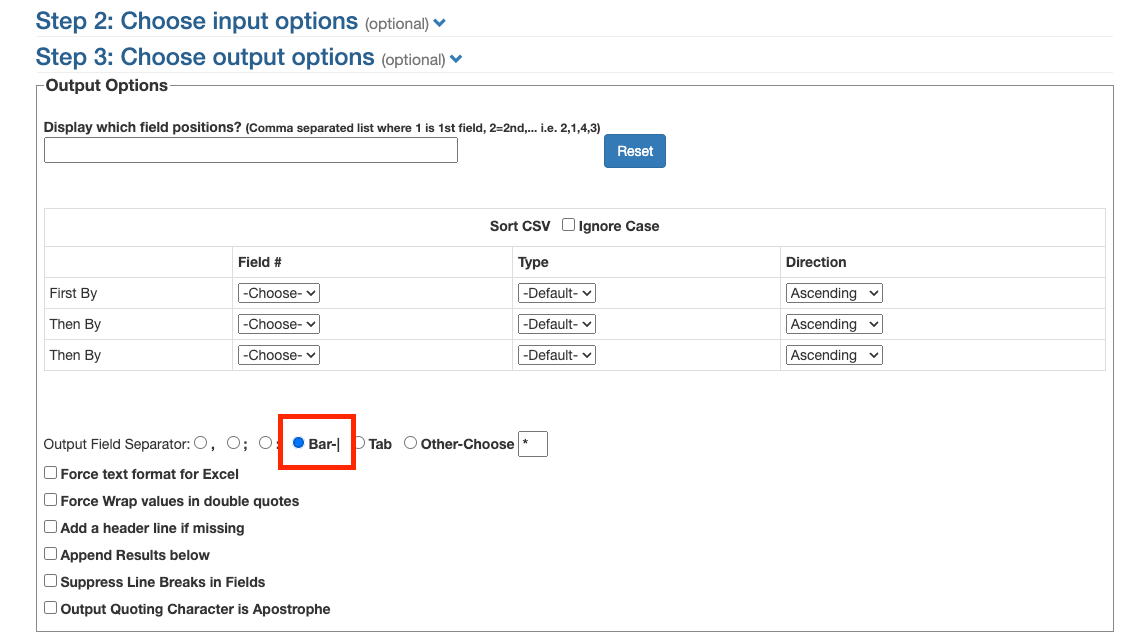The width and height of the screenshot is (1123, 635).
Task: Check Force Wrap values in double quotes
Action: (x=51, y=500)
